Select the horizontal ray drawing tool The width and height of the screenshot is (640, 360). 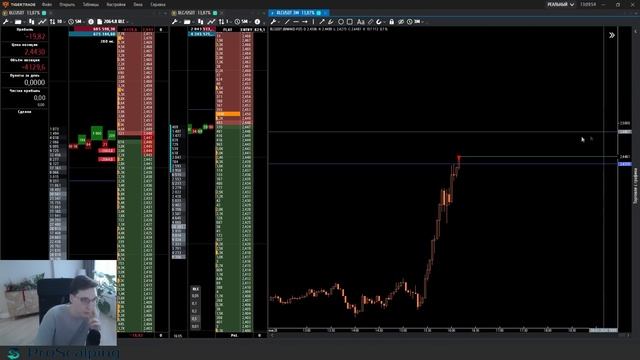point(304,22)
